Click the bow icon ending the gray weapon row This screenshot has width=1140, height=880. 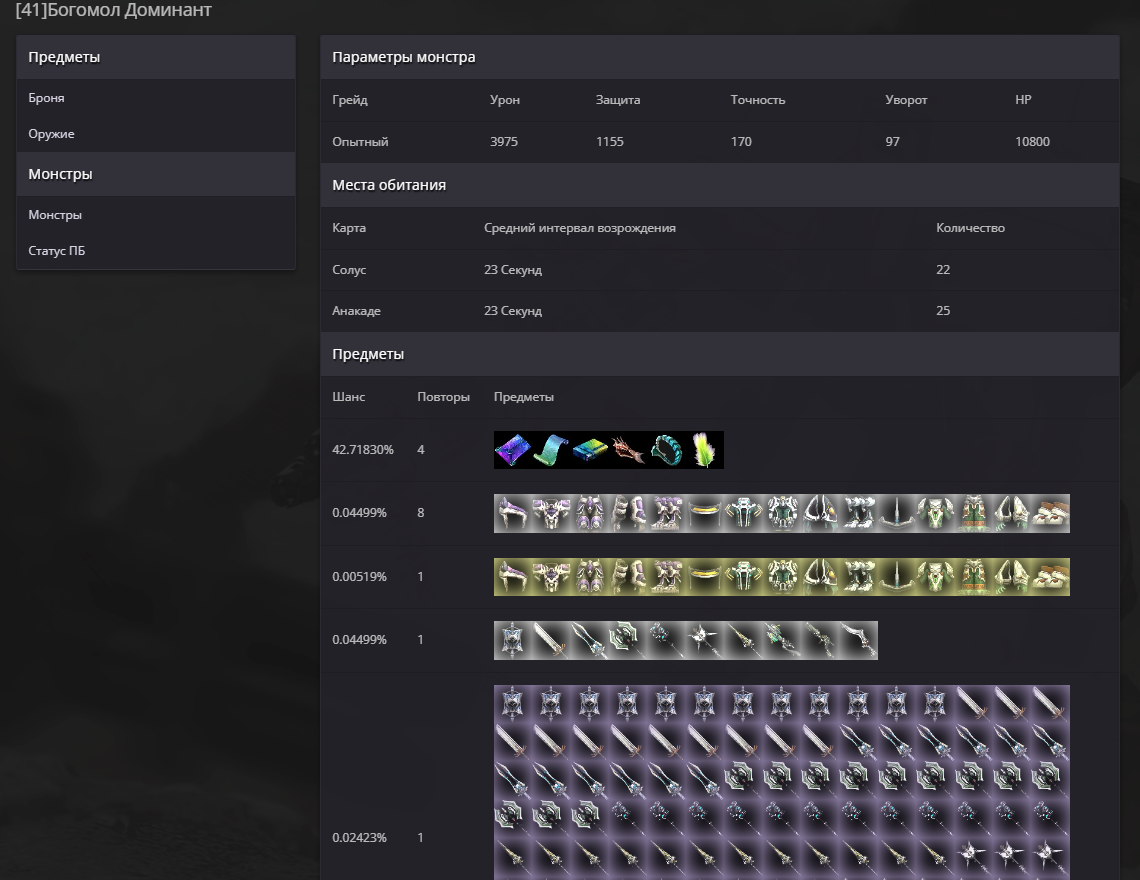[x=858, y=640]
